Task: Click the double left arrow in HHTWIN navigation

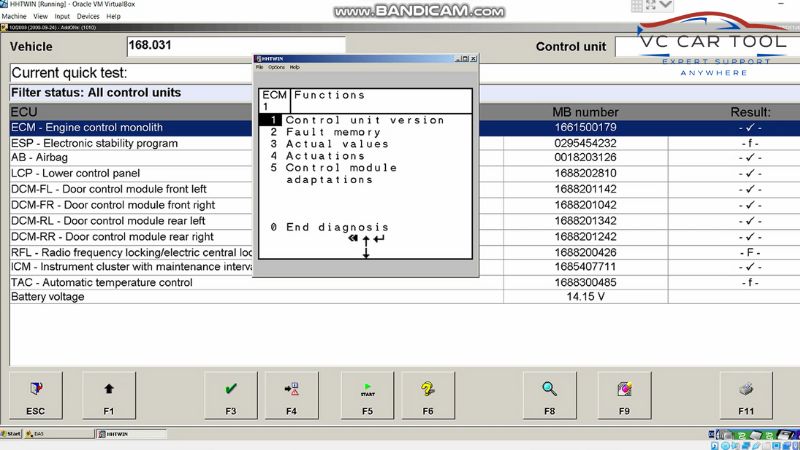Action: coord(353,238)
